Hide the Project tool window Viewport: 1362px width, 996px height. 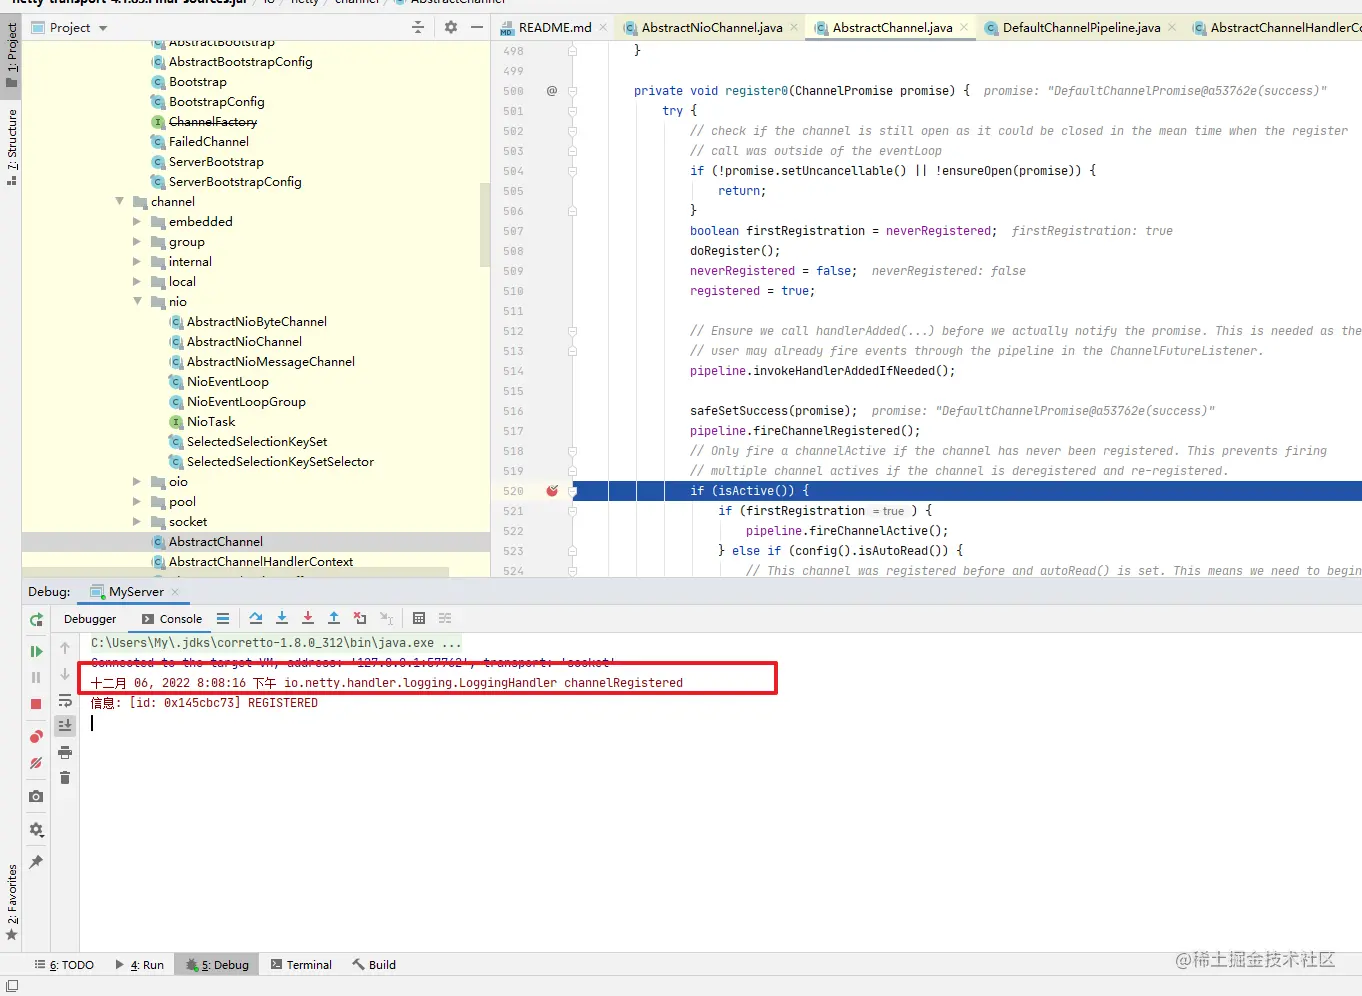tap(477, 28)
